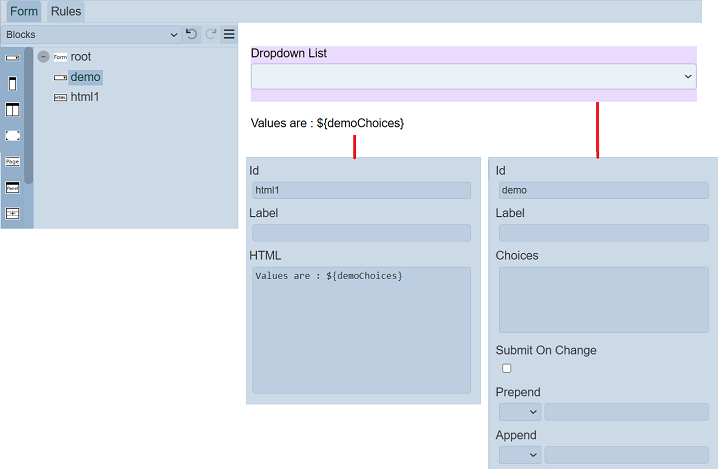The width and height of the screenshot is (718, 469).
Task: Select the Panel block icon in palette
Action: click(x=13, y=187)
